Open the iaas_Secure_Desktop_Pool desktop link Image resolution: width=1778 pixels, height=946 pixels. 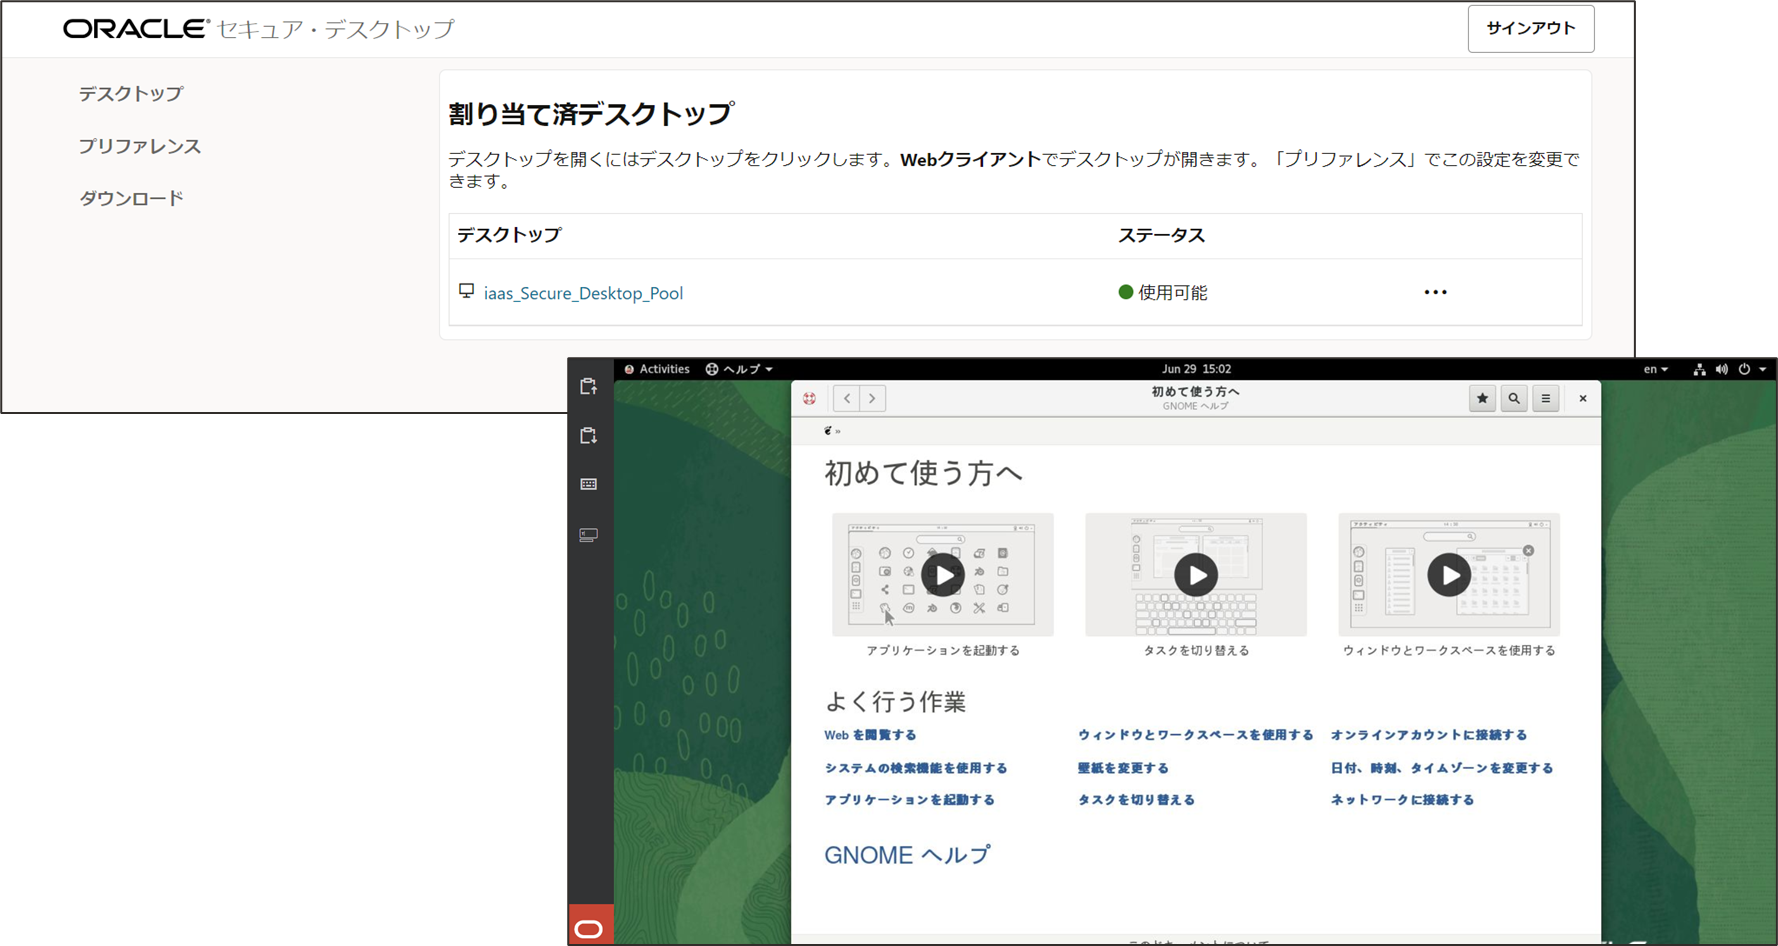click(583, 293)
